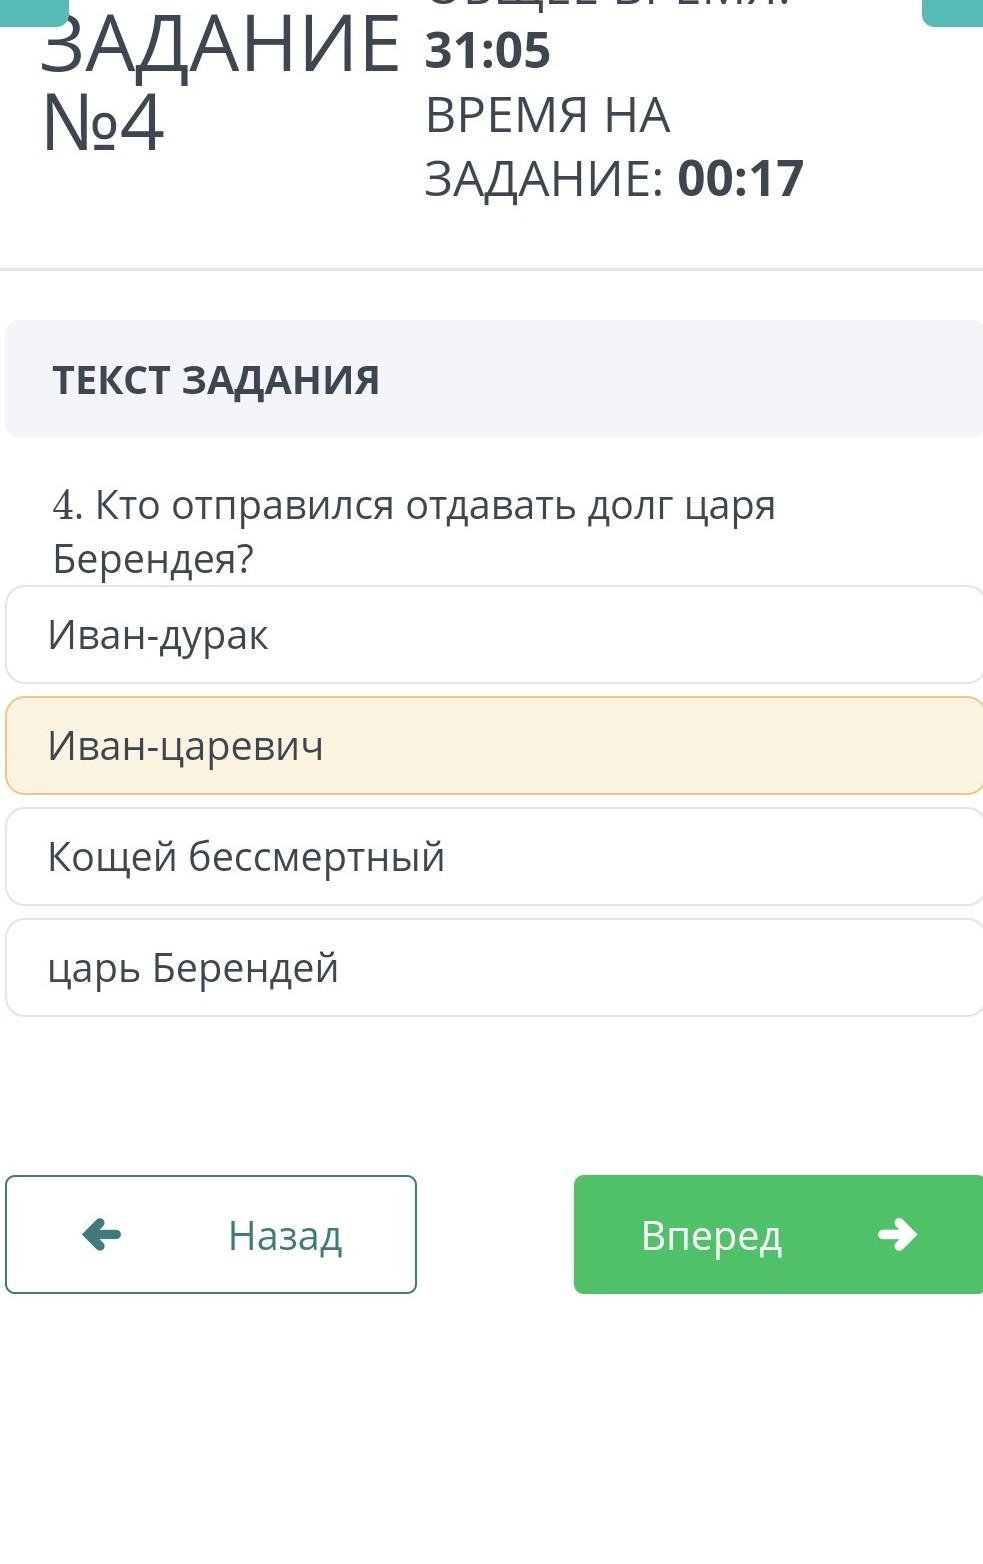Click the task timer value 00:17
This screenshot has width=983, height=1564.
coord(740,179)
